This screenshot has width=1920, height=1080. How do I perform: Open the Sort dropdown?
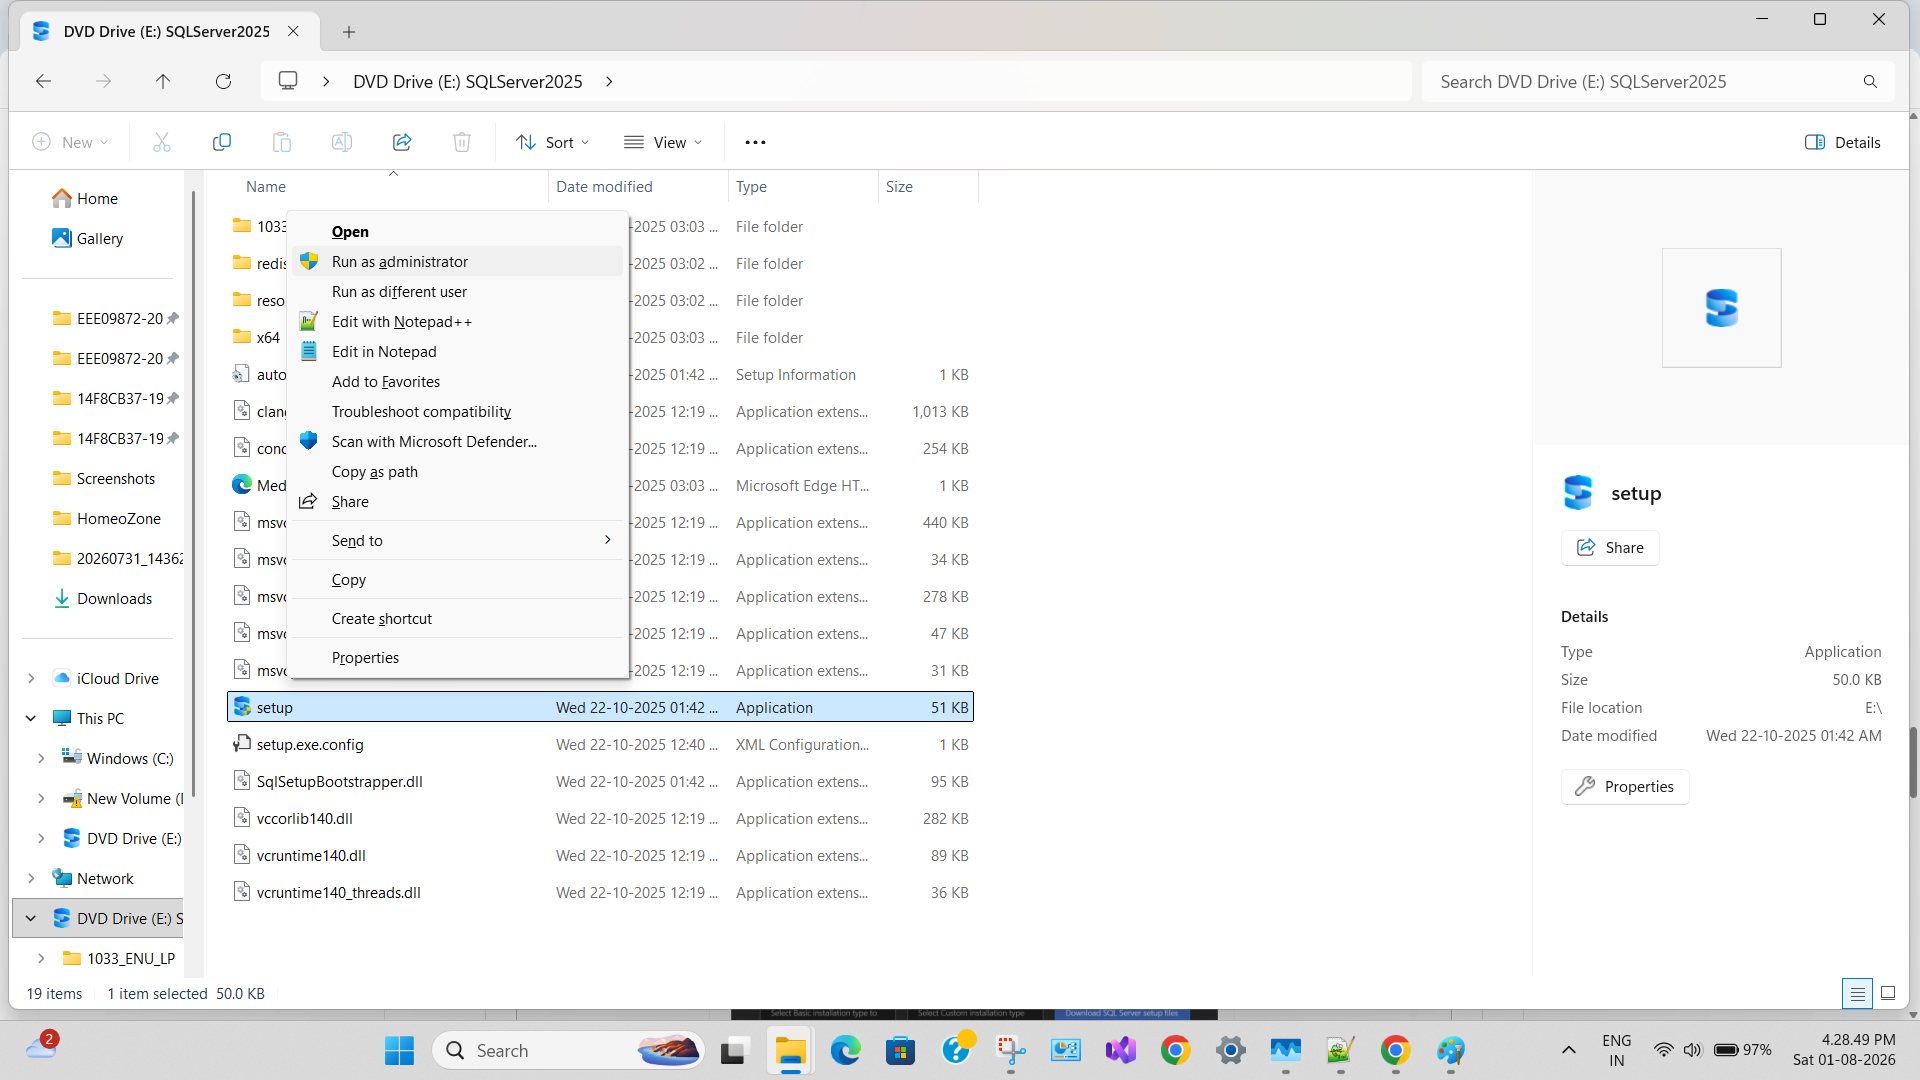[553, 142]
